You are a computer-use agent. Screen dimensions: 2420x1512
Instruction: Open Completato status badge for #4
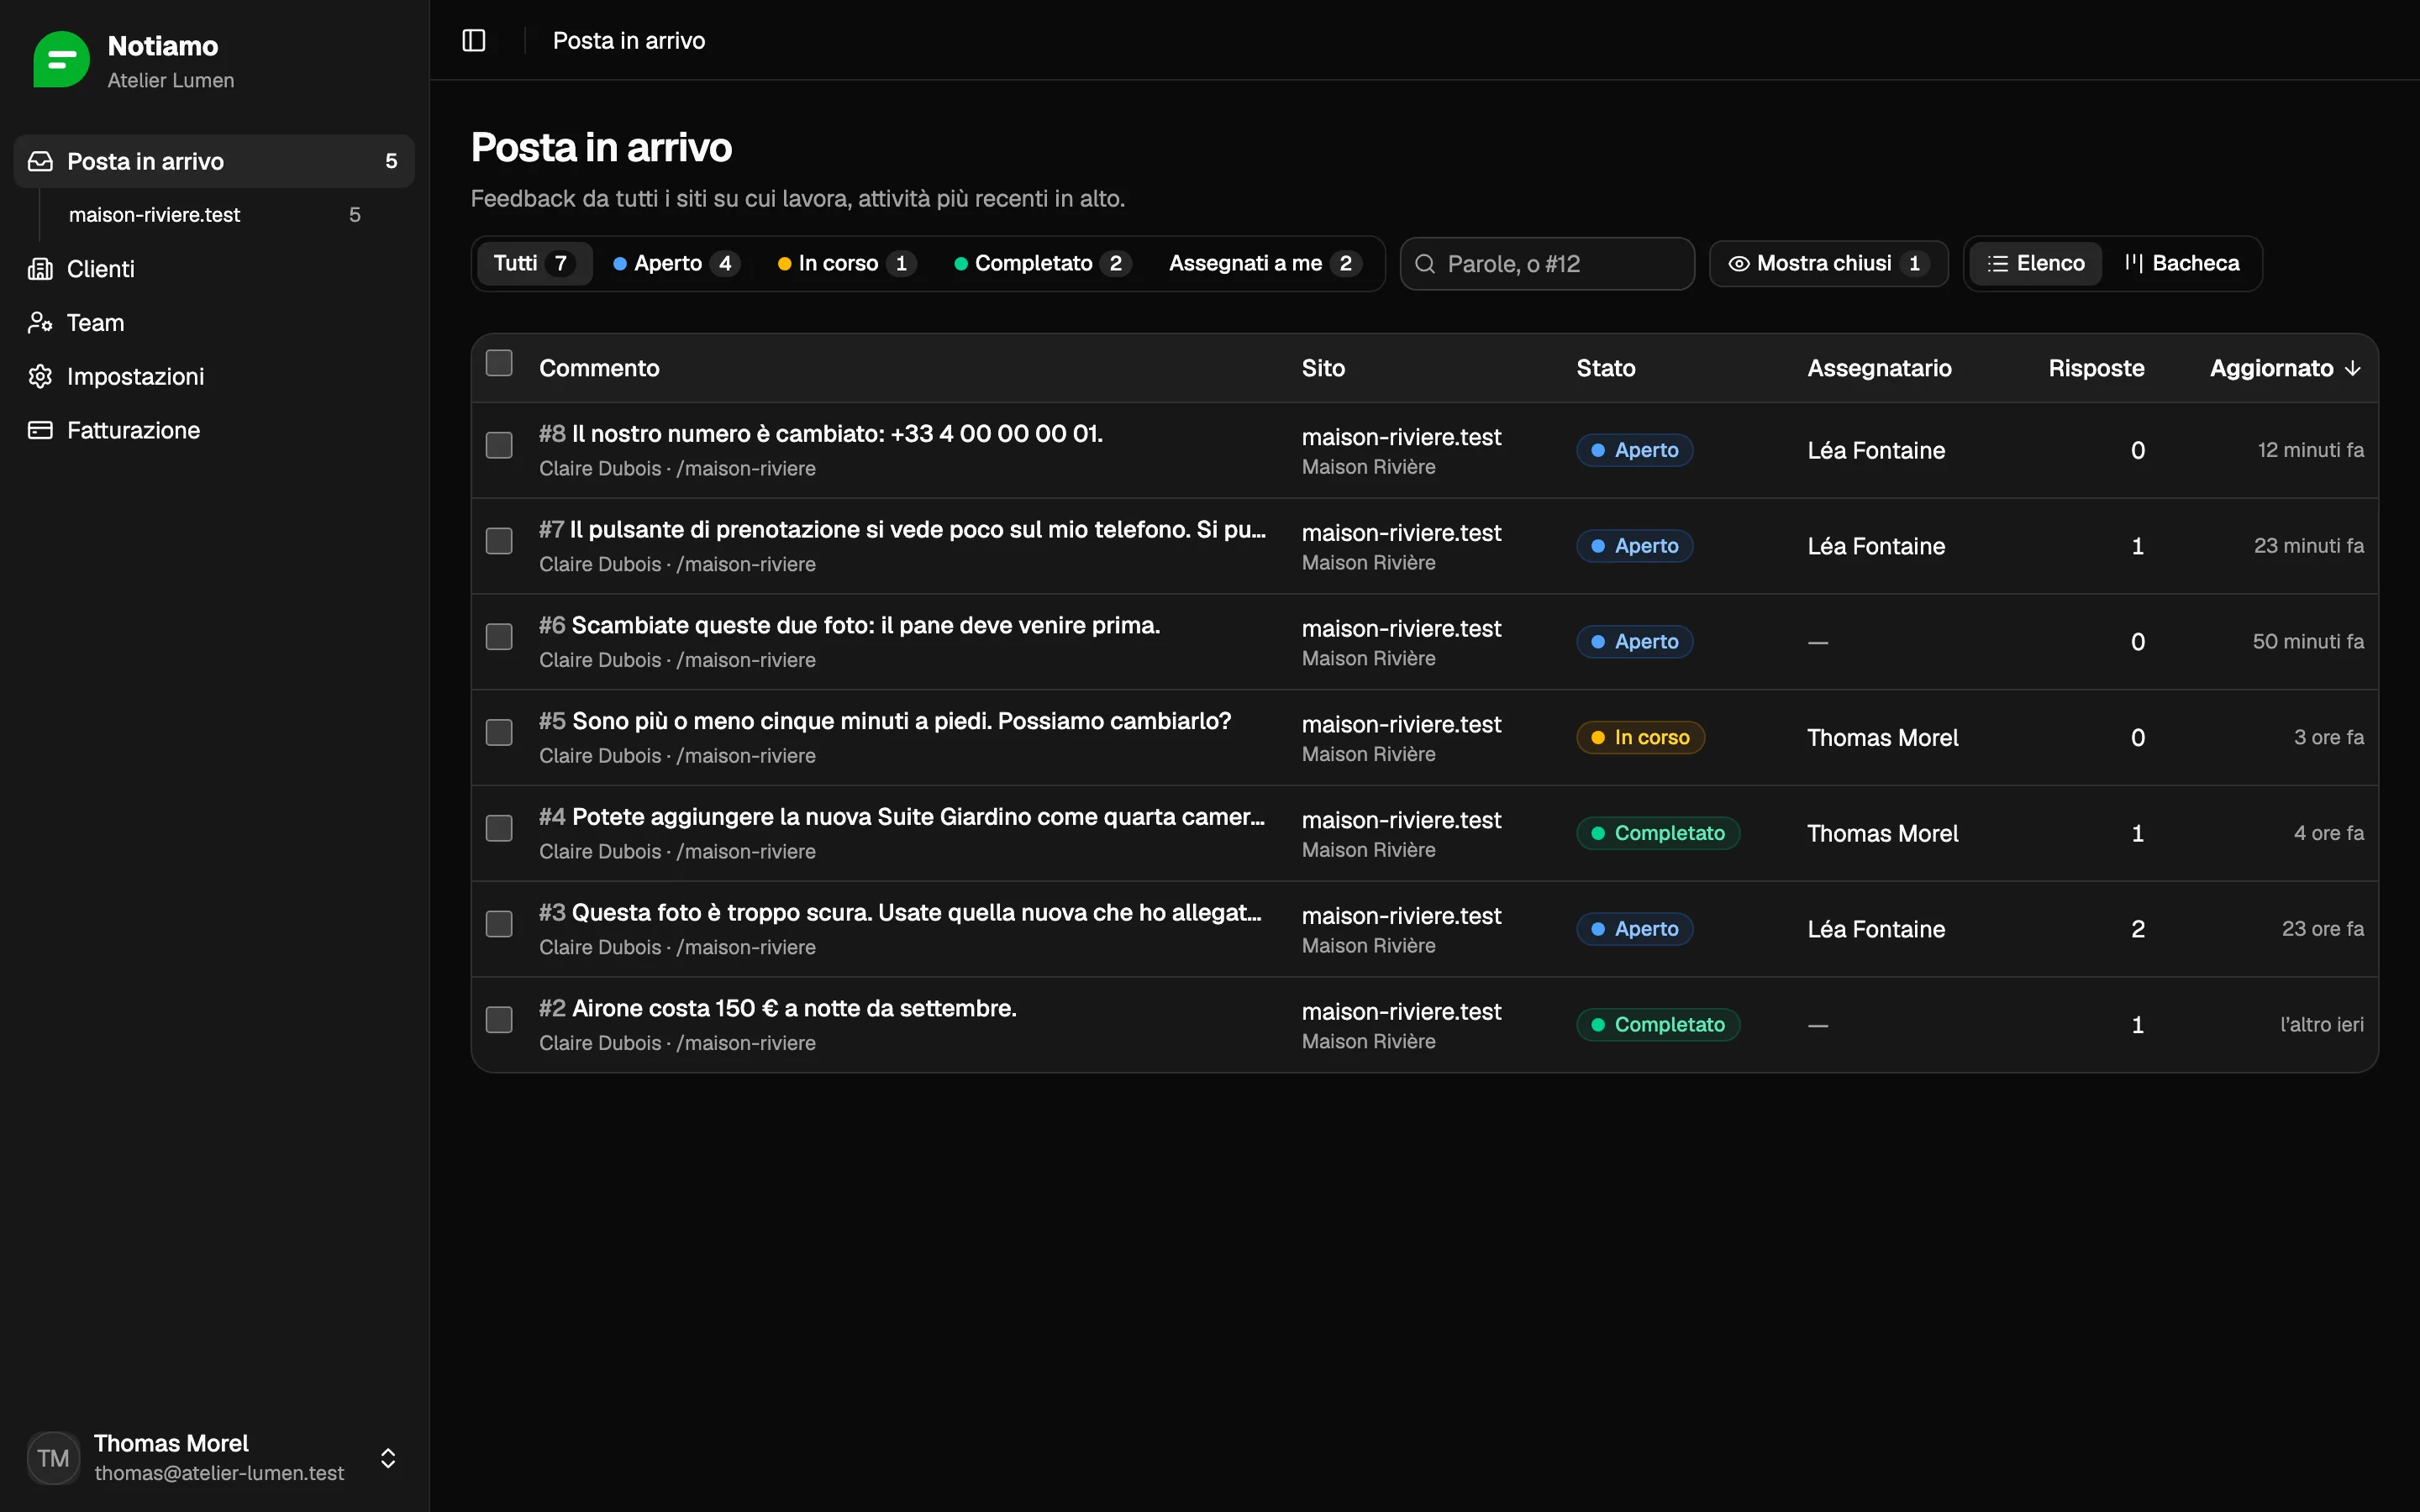pyautogui.click(x=1658, y=833)
